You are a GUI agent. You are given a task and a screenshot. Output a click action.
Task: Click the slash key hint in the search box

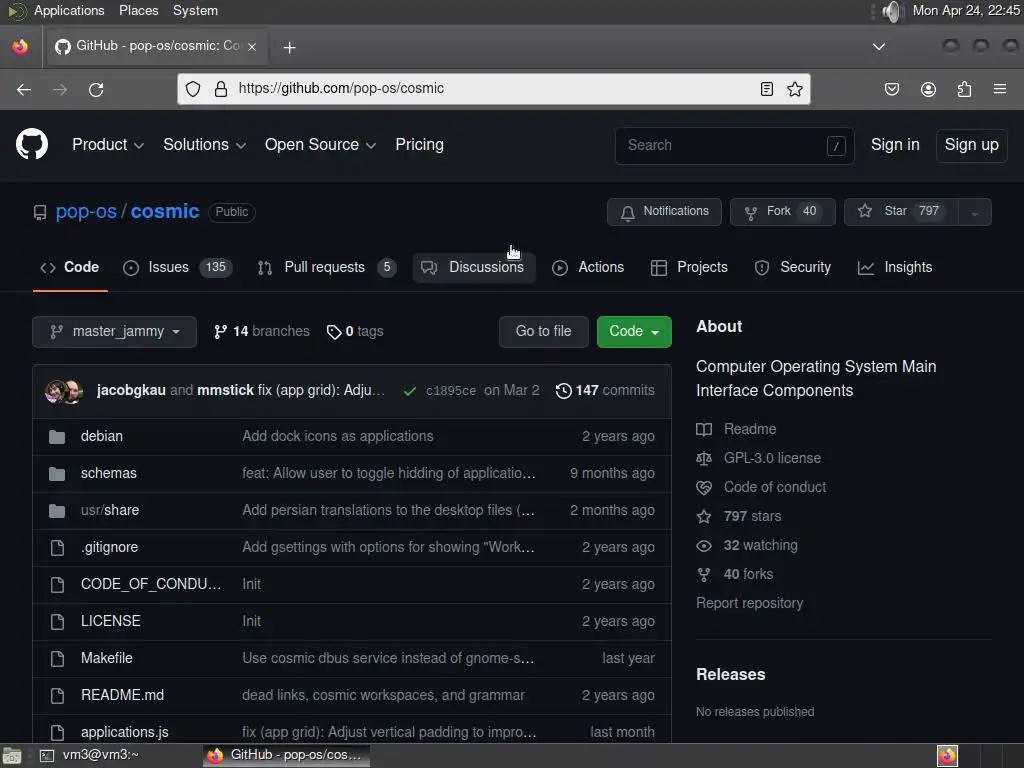click(836, 146)
